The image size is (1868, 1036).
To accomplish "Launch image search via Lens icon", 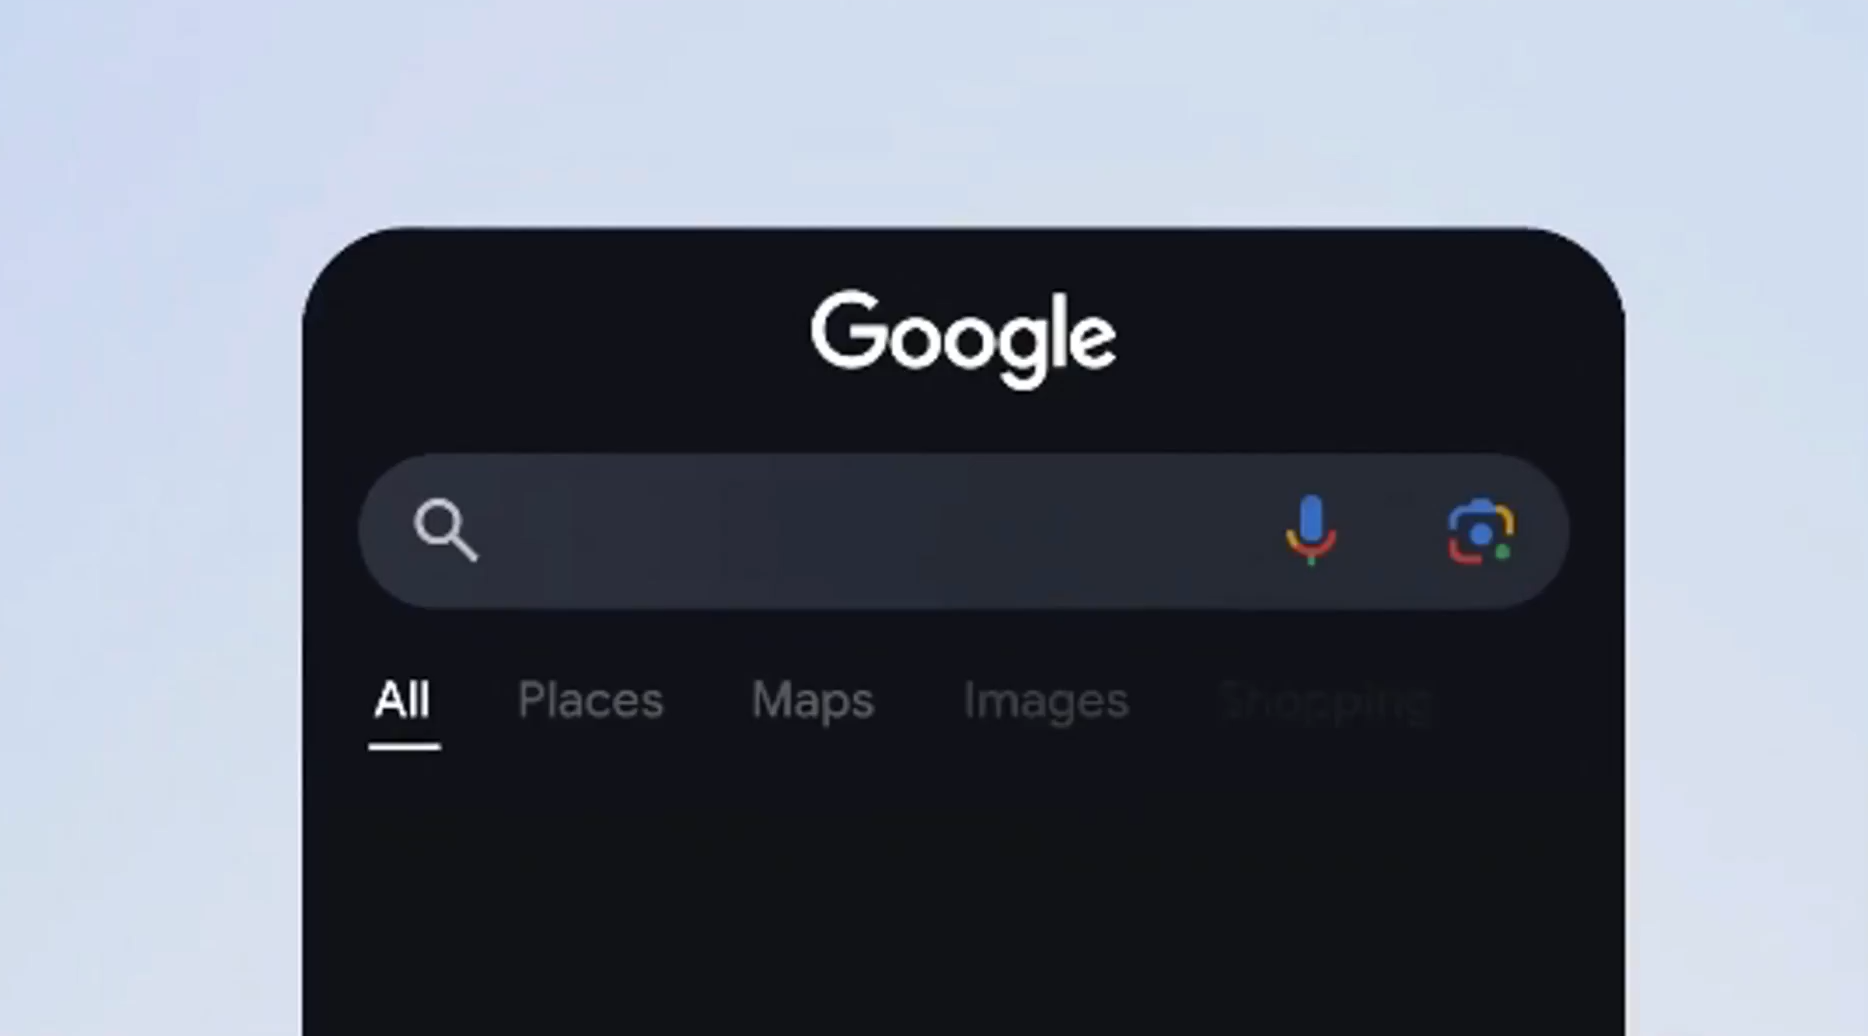I will 1481,532.
